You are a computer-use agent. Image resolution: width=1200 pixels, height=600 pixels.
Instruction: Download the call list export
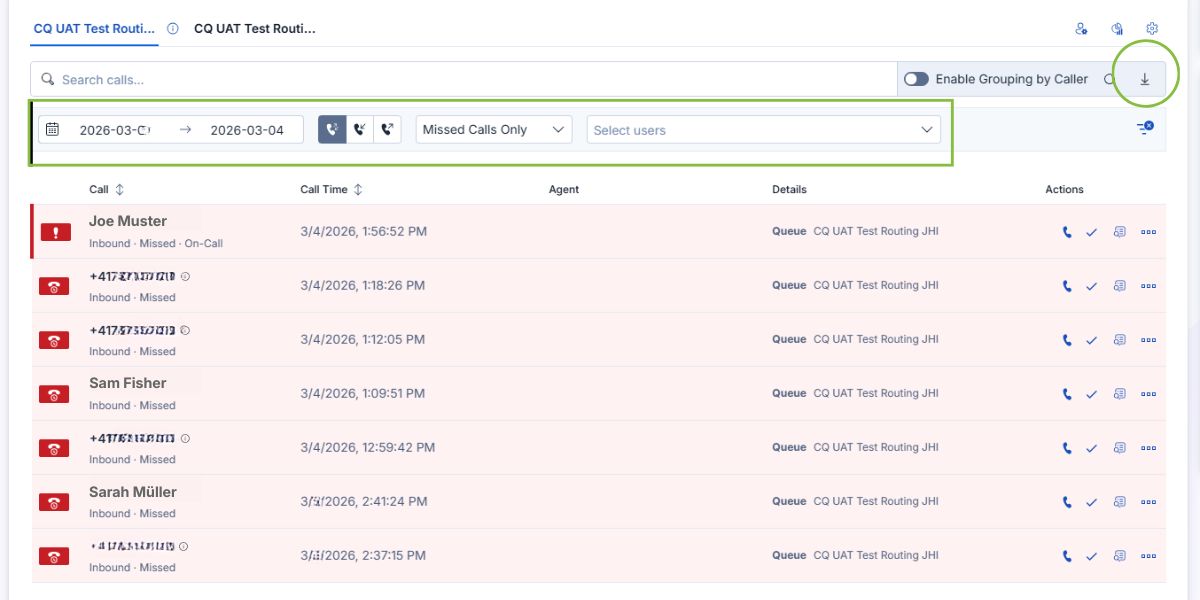point(1145,79)
